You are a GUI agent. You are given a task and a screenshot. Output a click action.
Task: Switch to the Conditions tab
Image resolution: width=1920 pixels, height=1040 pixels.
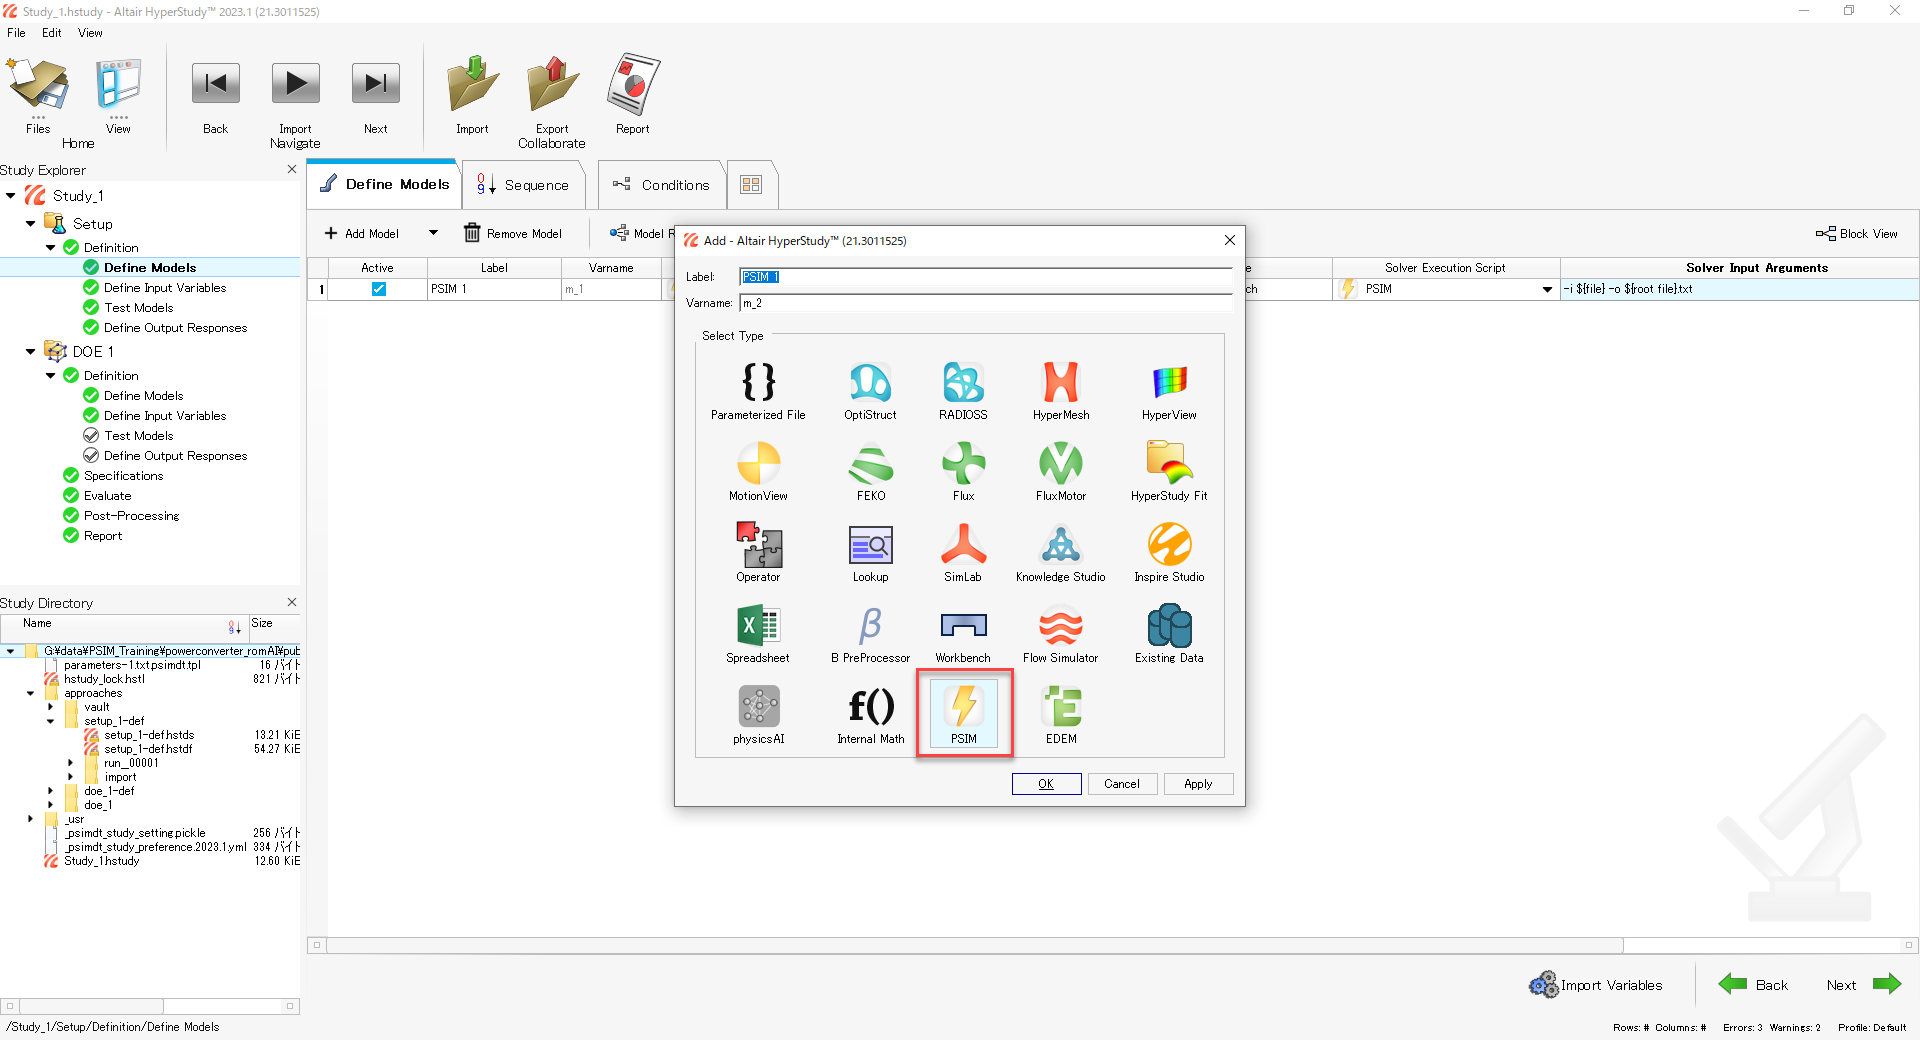[x=662, y=185]
